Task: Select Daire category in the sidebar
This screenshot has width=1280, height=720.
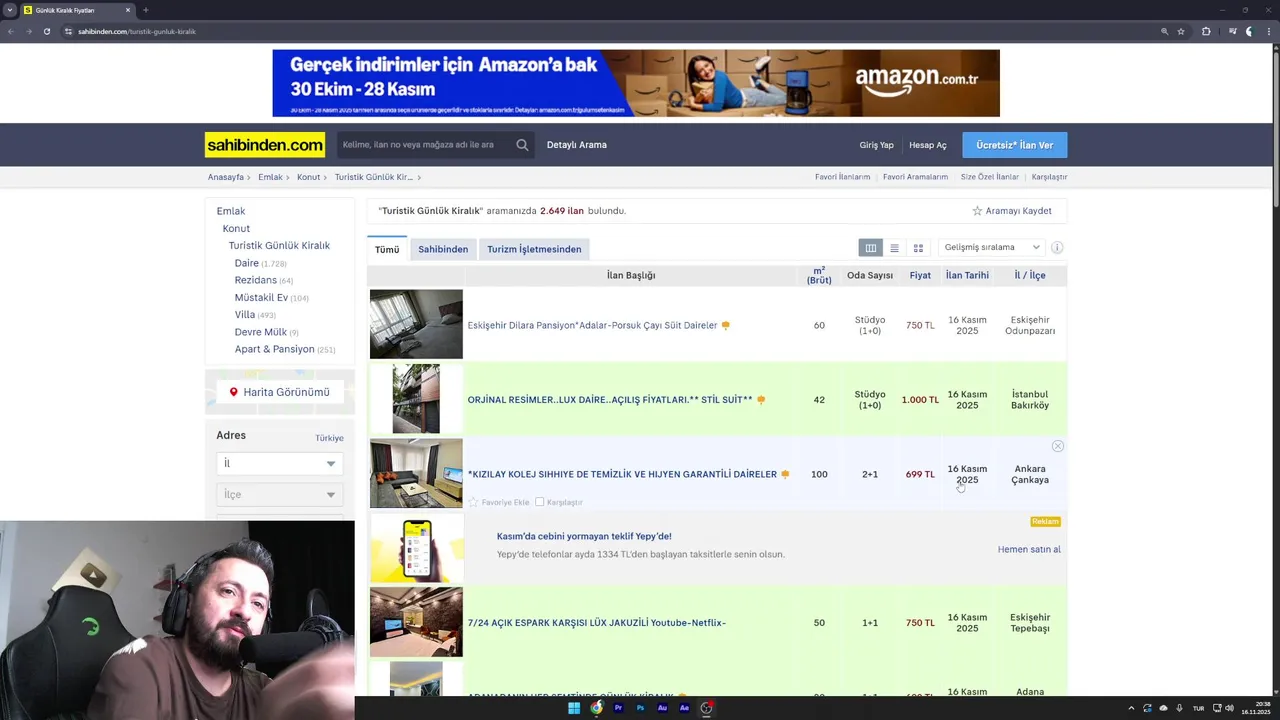Action: (247, 263)
